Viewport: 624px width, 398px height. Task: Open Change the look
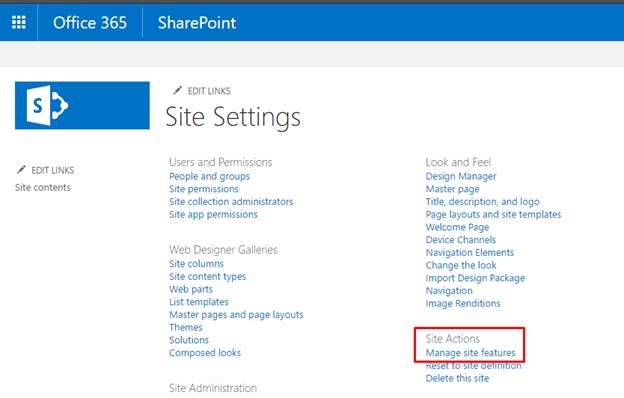pos(461,265)
